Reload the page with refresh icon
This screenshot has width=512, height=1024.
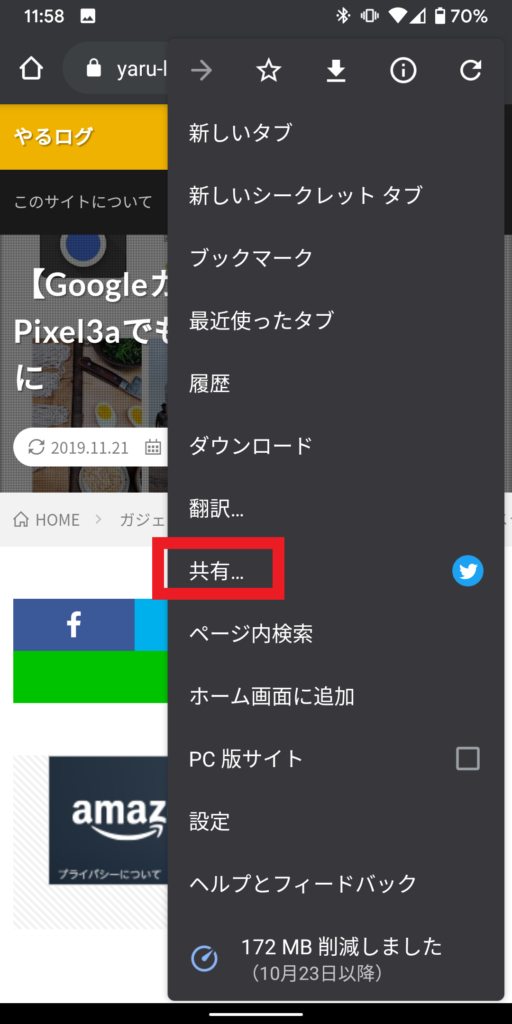[470, 71]
